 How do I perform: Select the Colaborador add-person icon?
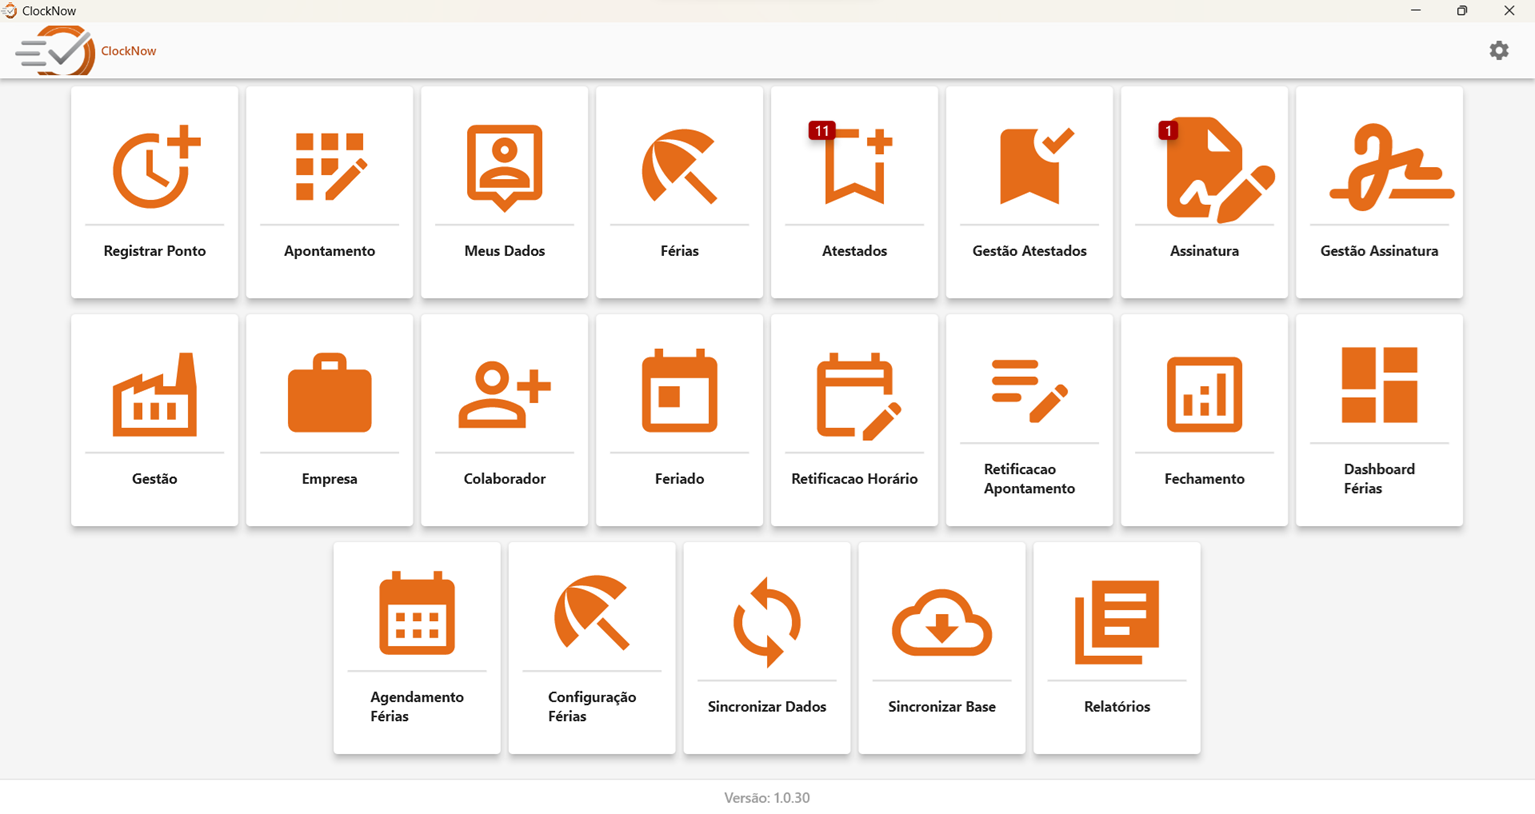coord(505,396)
